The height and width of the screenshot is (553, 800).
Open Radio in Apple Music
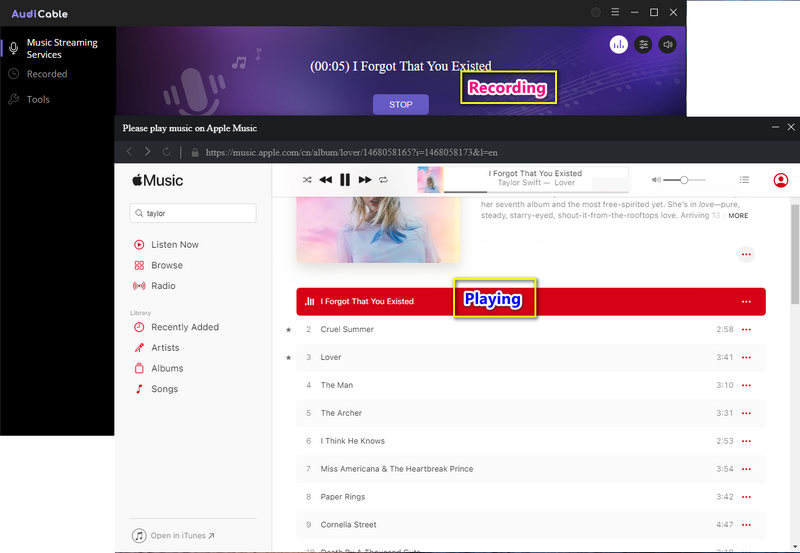pos(154,286)
